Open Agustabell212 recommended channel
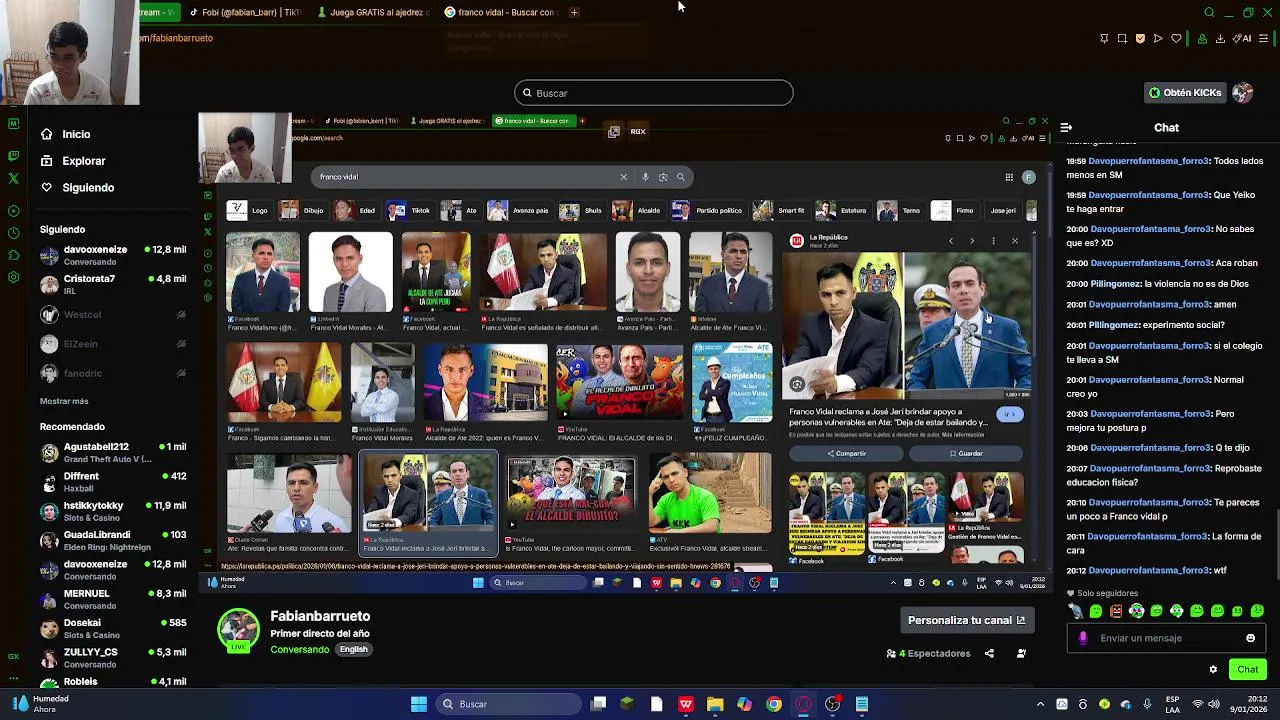Viewport: 1280px width, 720px height. pyautogui.click(x=113, y=453)
